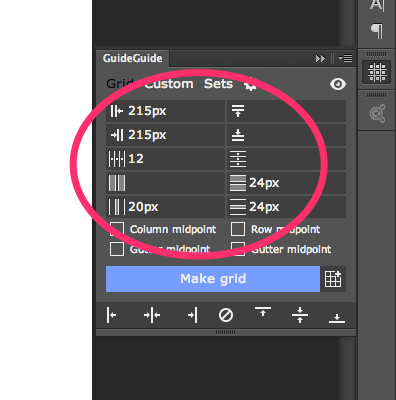The width and height of the screenshot is (396, 400).
Task: Open GuideGuide panel flyout menu
Action: [345, 58]
